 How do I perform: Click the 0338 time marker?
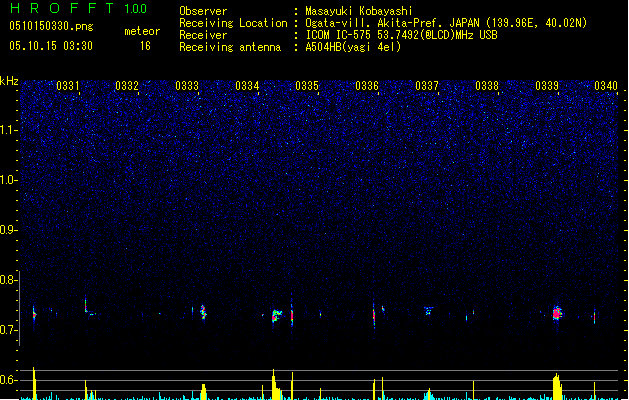(487, 86)
